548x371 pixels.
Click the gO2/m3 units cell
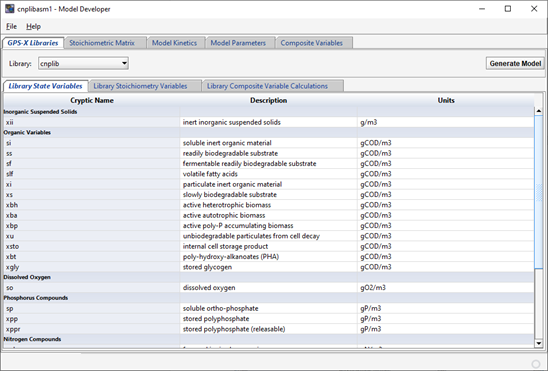[446, 288]
